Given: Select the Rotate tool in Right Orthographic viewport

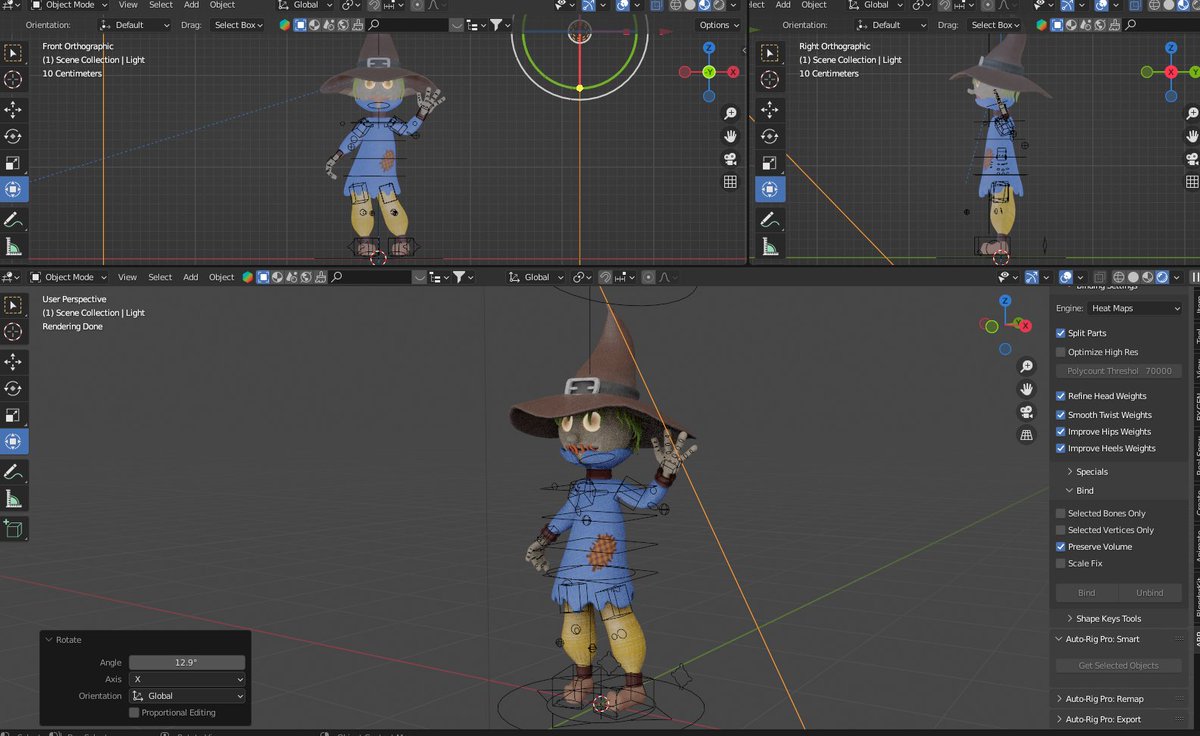Looking at the screenshot, I should pyautogui.click(x=770, y=136).
